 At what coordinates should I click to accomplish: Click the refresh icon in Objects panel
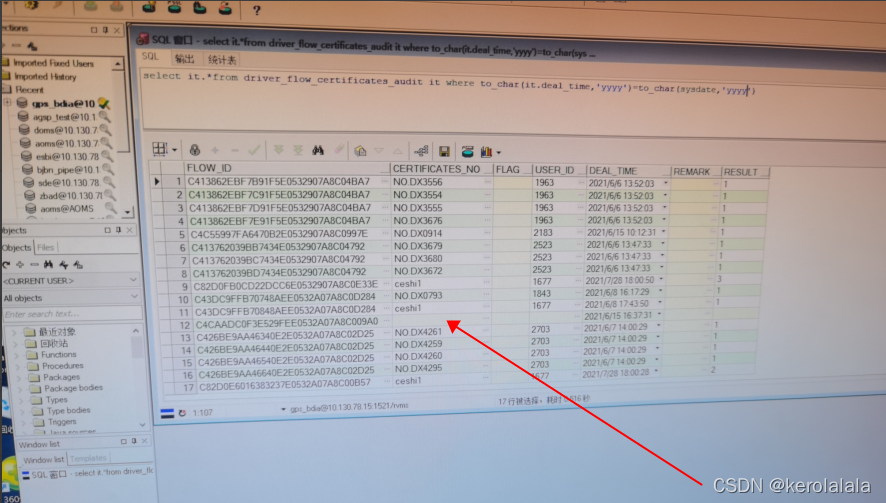(x=7, y=264)
